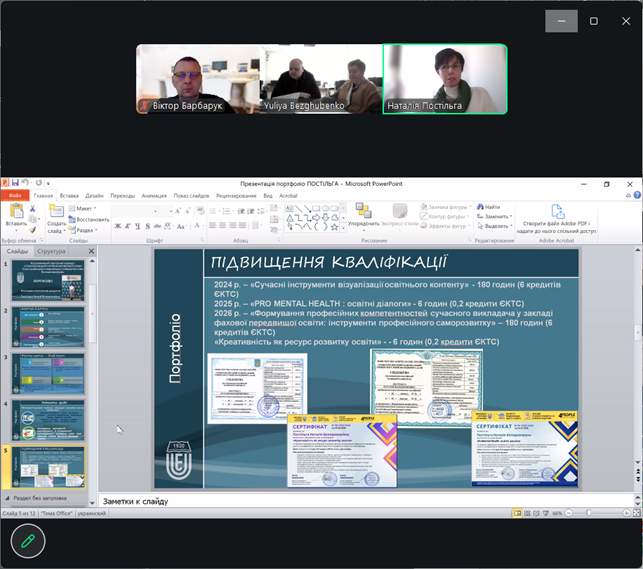Click Віктор Барбарук video tile
Screen dimensions: 643x569
tap(198, 79)
